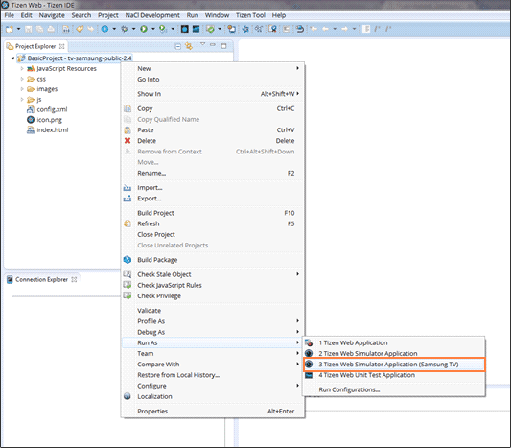Screen dimensions: 511x448
Task: Choose 1 Tizen Web Application
Action: point(394,343)
